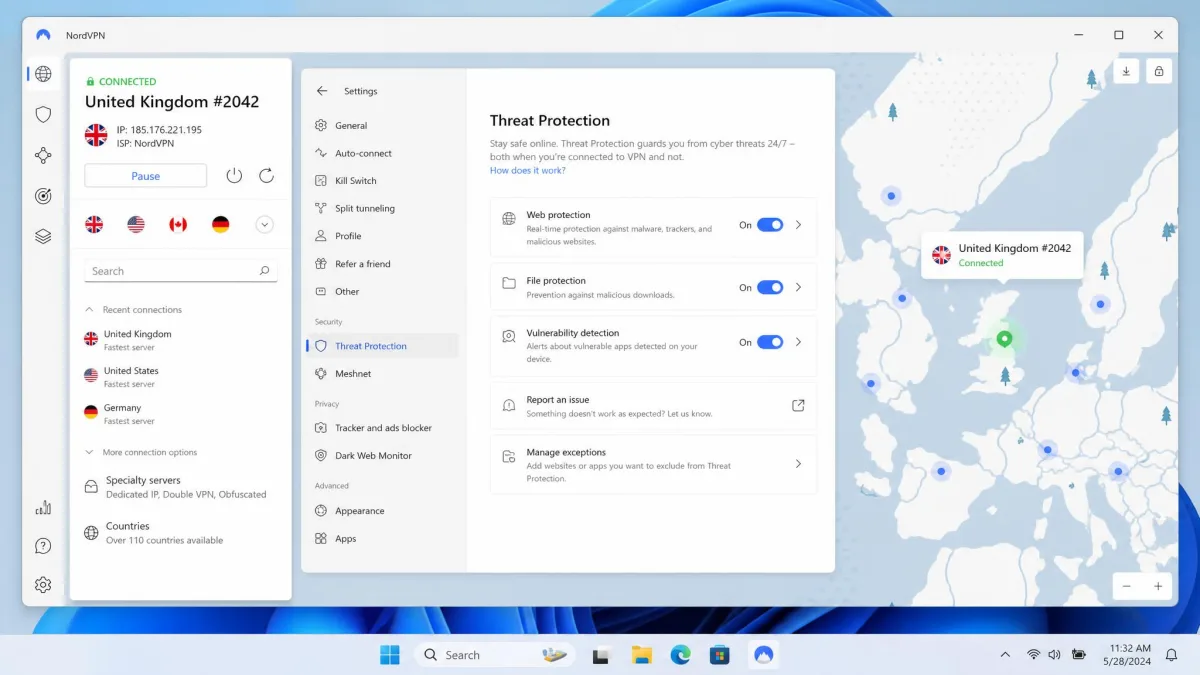Open the statistics bar chart sidebar icon
The width and height of the screenshot is (1200, 675).
43,508
